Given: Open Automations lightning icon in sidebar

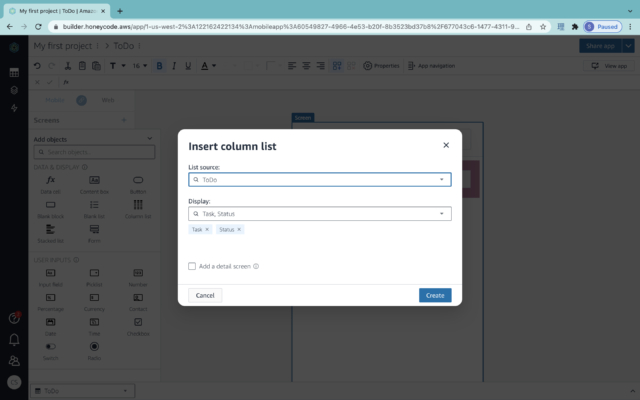Looking at the screenshot, I should pos(14,108).
